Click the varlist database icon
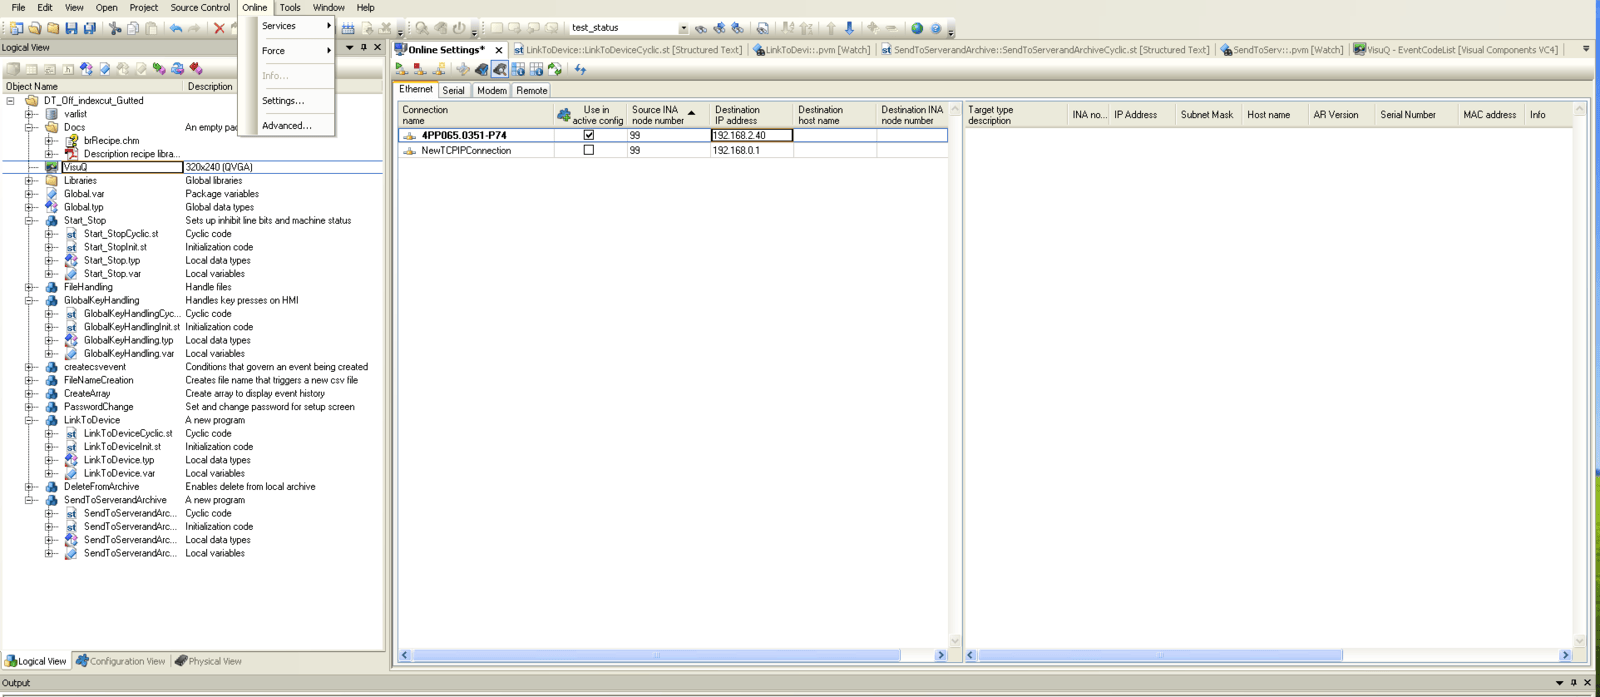Viewport: 1600px width, 697px height. [x=52, y=114]
